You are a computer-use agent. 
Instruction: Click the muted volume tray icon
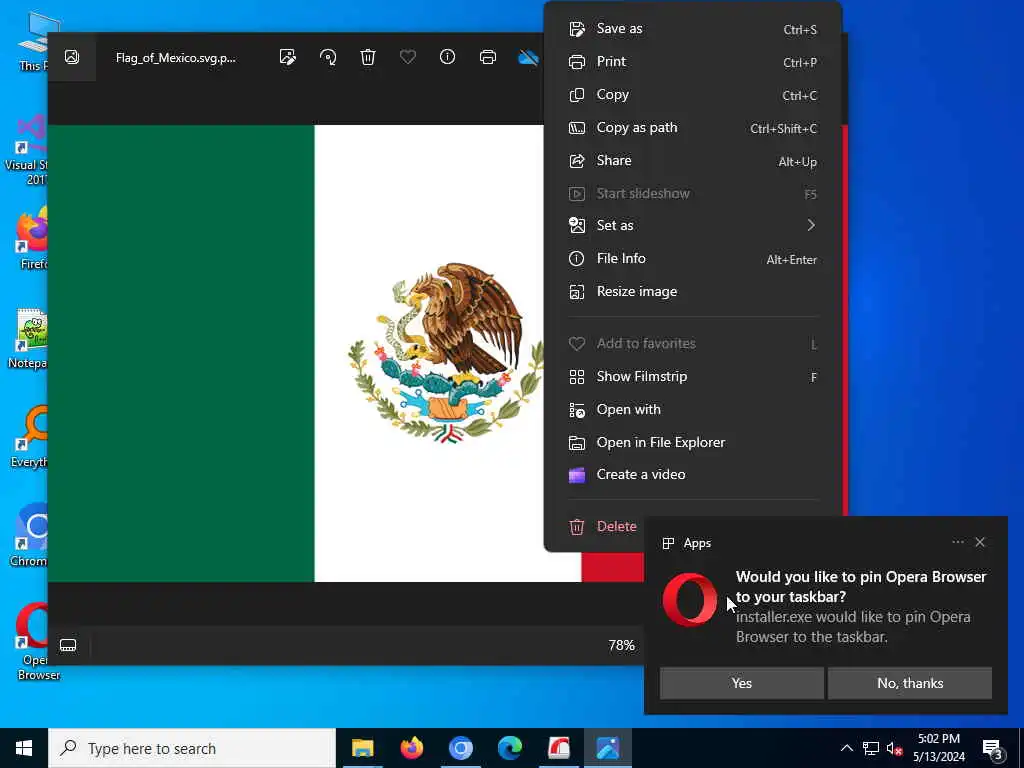894,748
